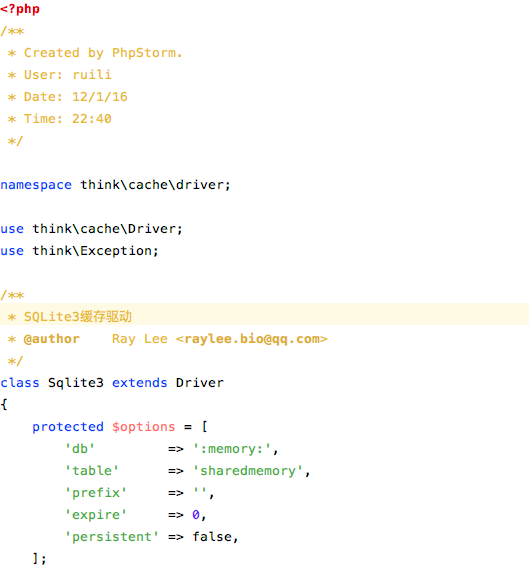The width and height of the screenshot is (529, 572).
Task: Click the ':memory:' string value
Action: (x=232, y=449)
